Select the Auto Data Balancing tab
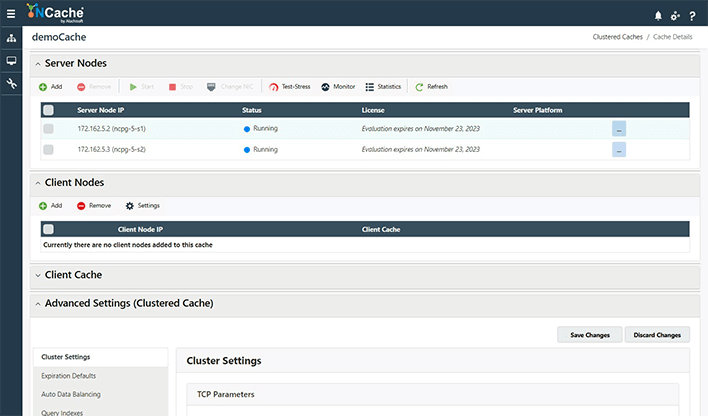This screenshot has width=708, height=416. pos(100,394)
